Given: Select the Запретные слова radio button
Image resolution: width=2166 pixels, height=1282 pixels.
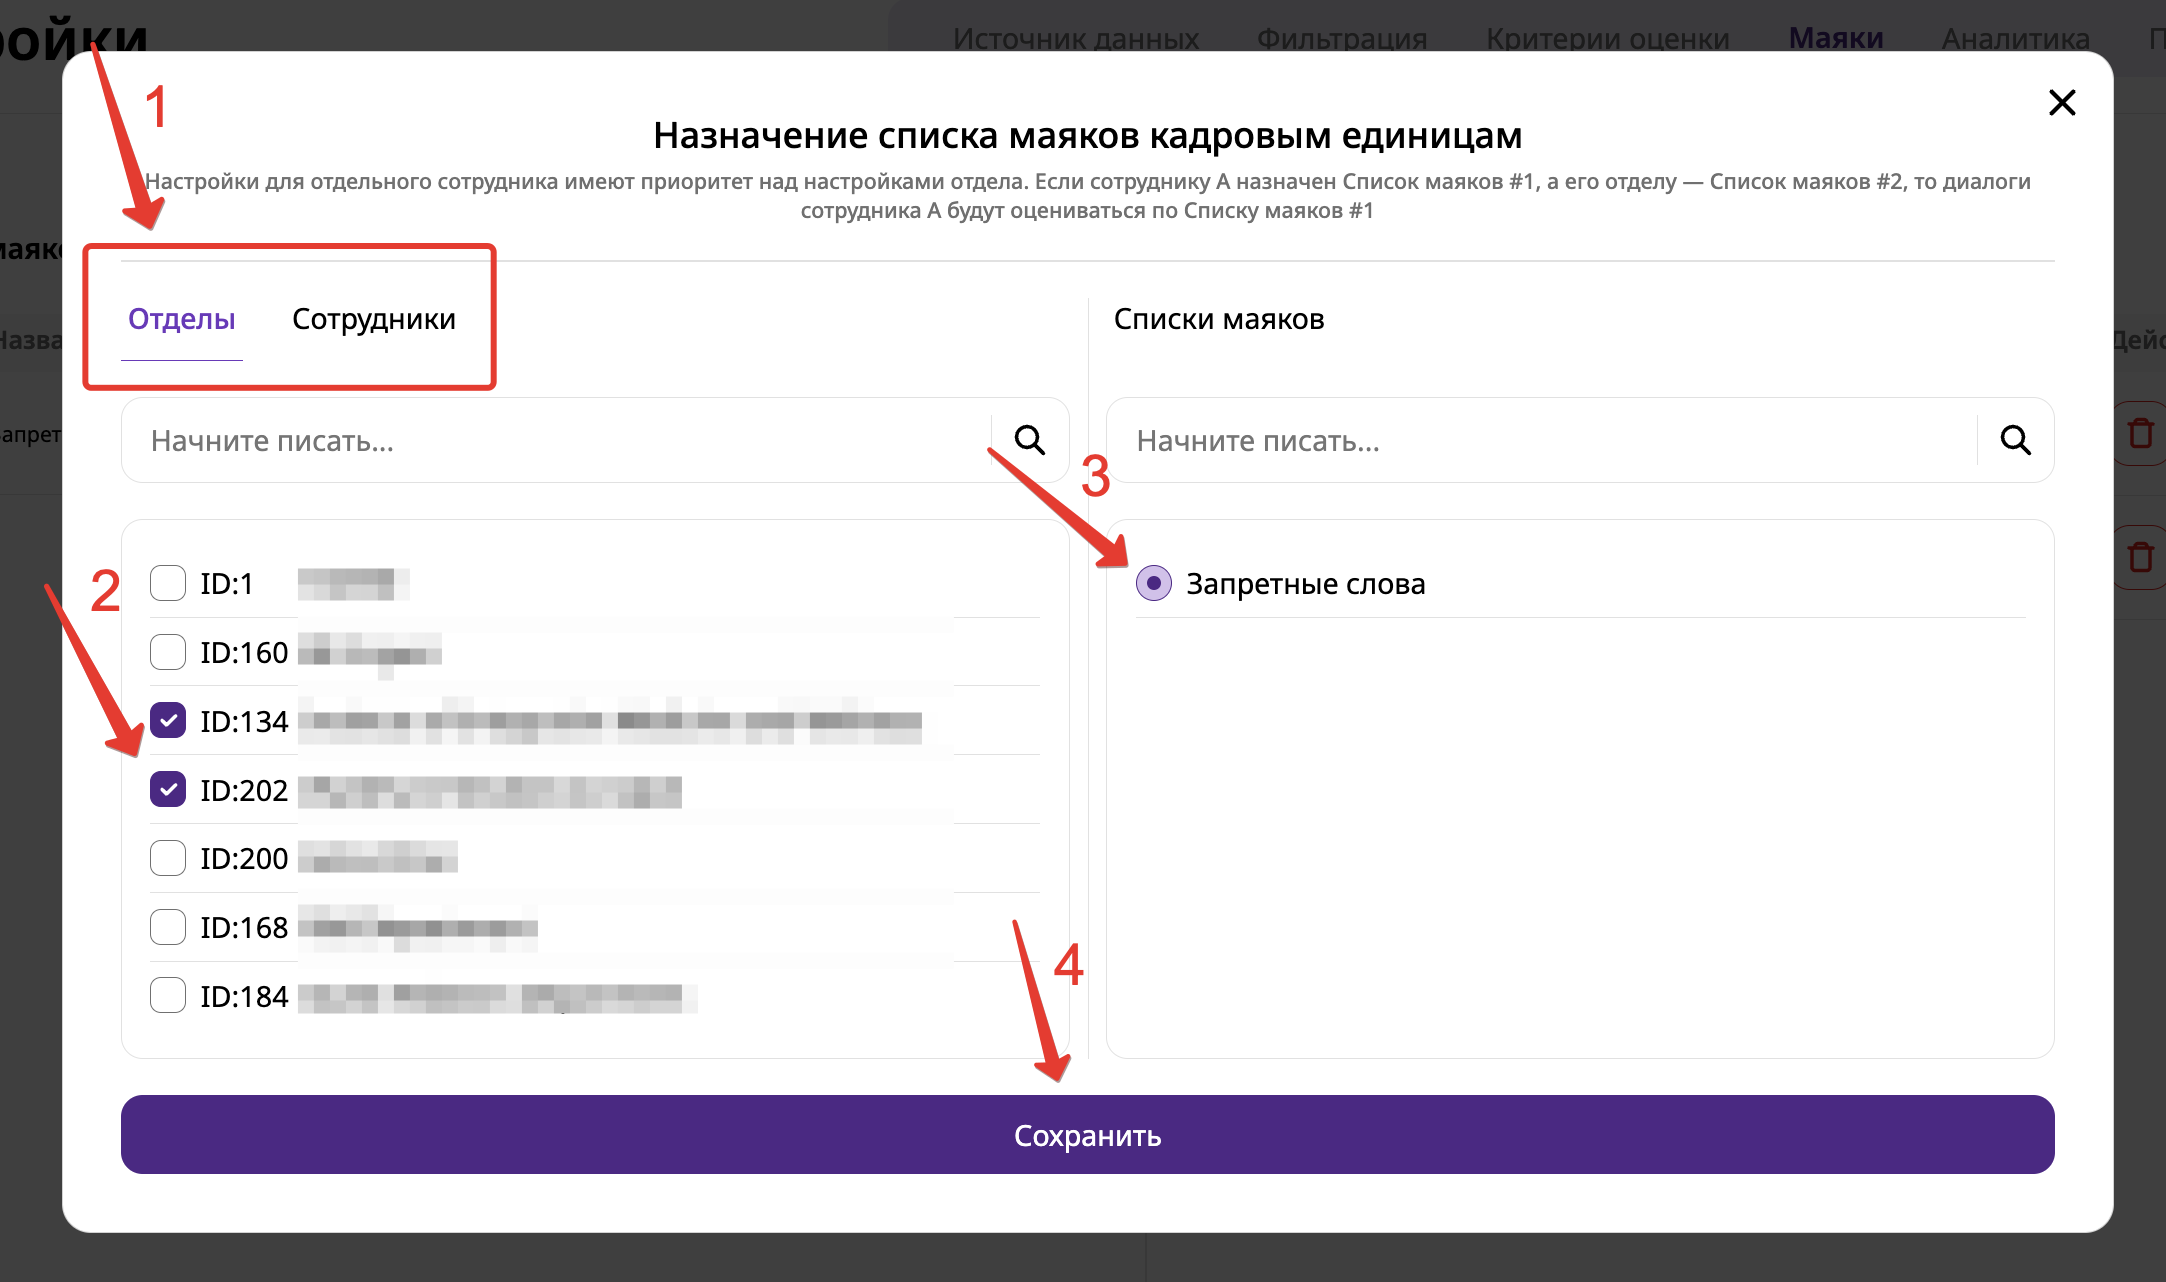Looking at the screenshot, I should coord(1153,583).
